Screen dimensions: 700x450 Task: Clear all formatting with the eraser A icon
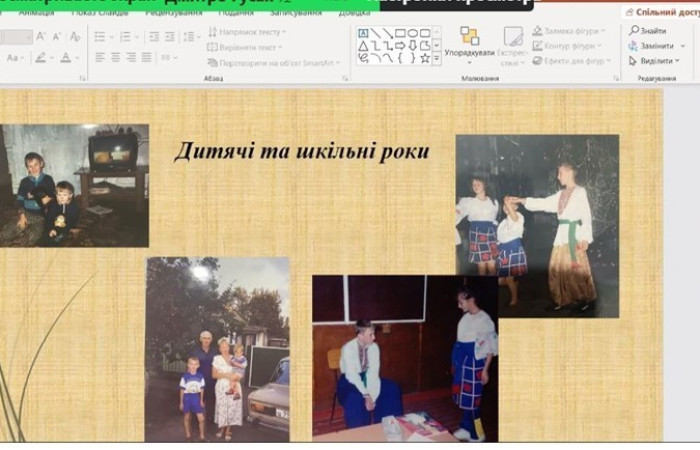75,36
